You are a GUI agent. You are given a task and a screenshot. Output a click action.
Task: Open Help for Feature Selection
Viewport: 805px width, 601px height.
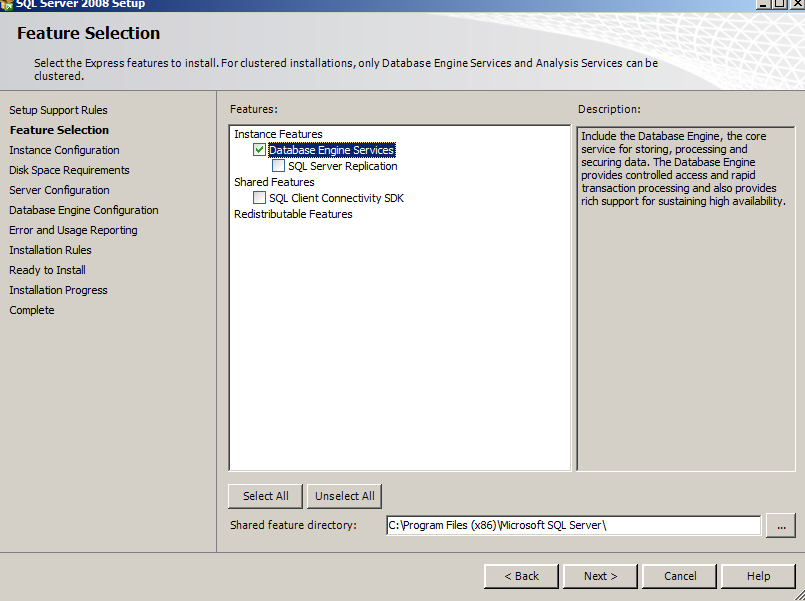click(758, 576)
